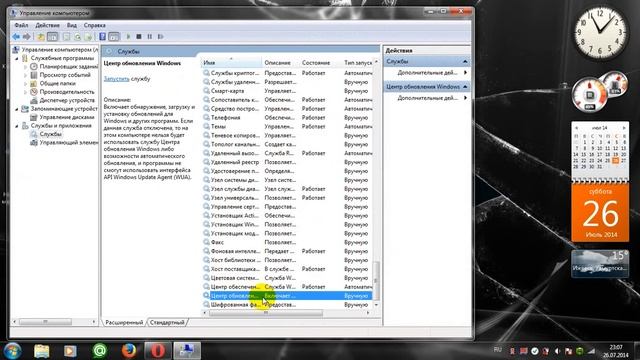Viewport: 640px width, 360px height.
Task: Select the Смарт-карта service row
Action: coord(287,91)
